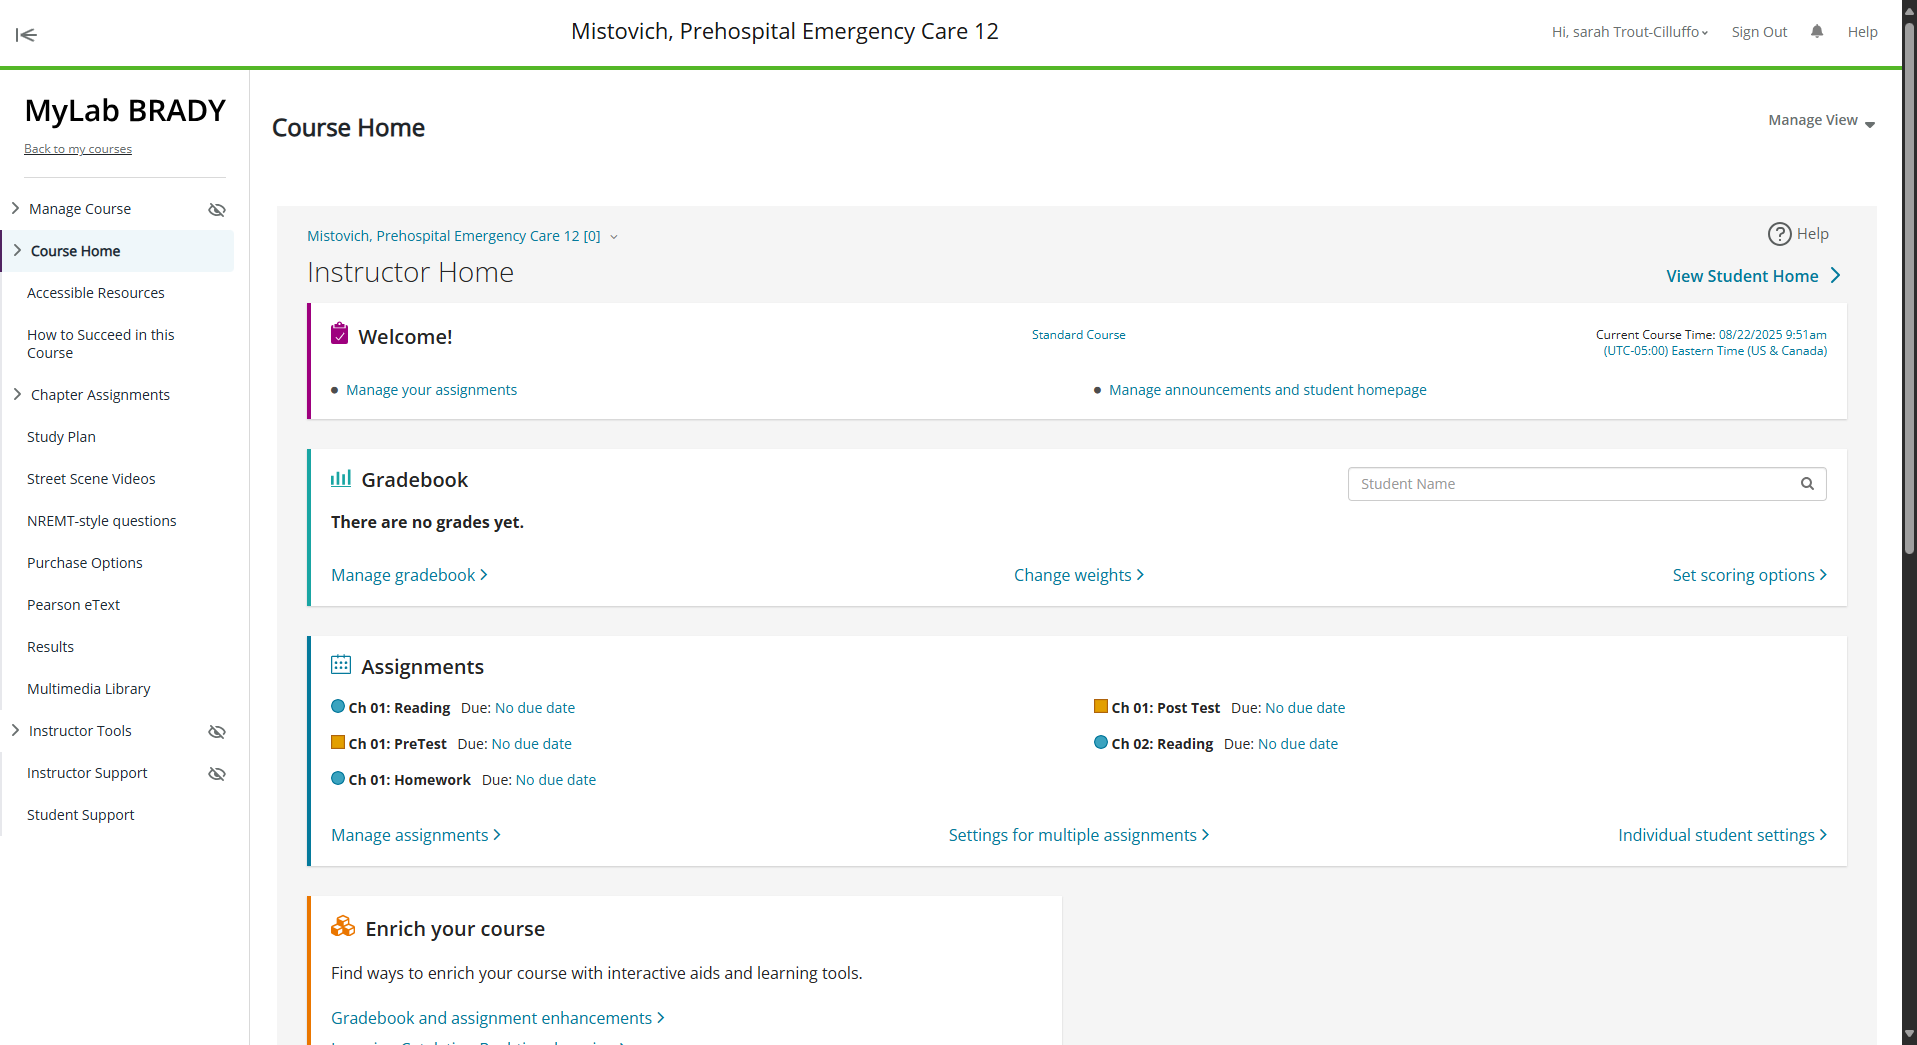Click the question mark Help icon
This screenshot has height=1045, width=1917.
click(x=1779, y=234)
